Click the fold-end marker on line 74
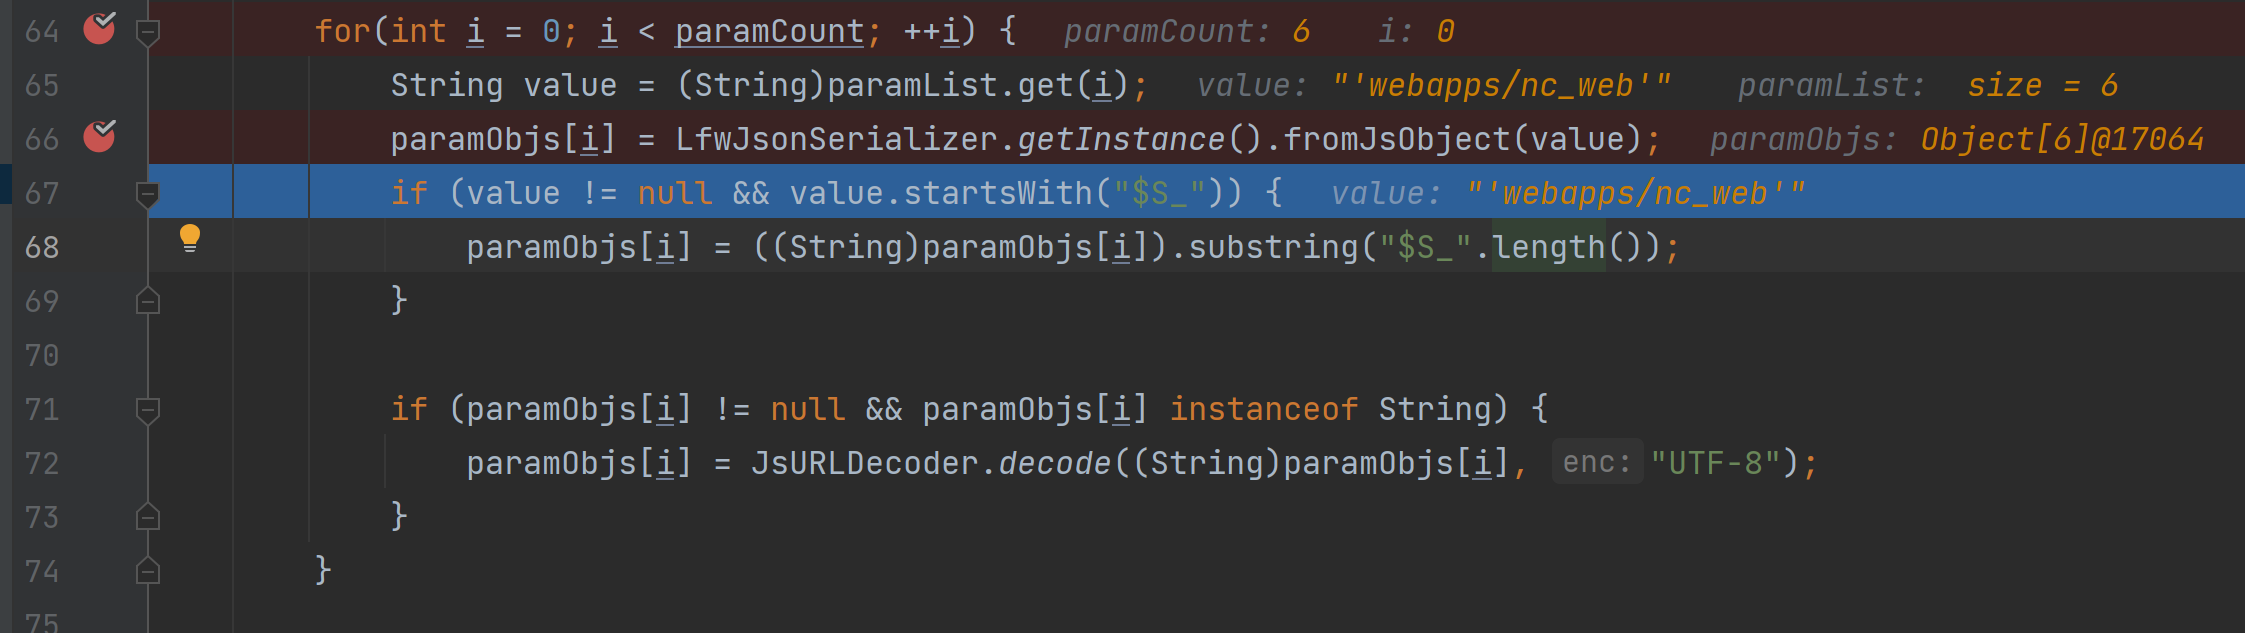 148,571
